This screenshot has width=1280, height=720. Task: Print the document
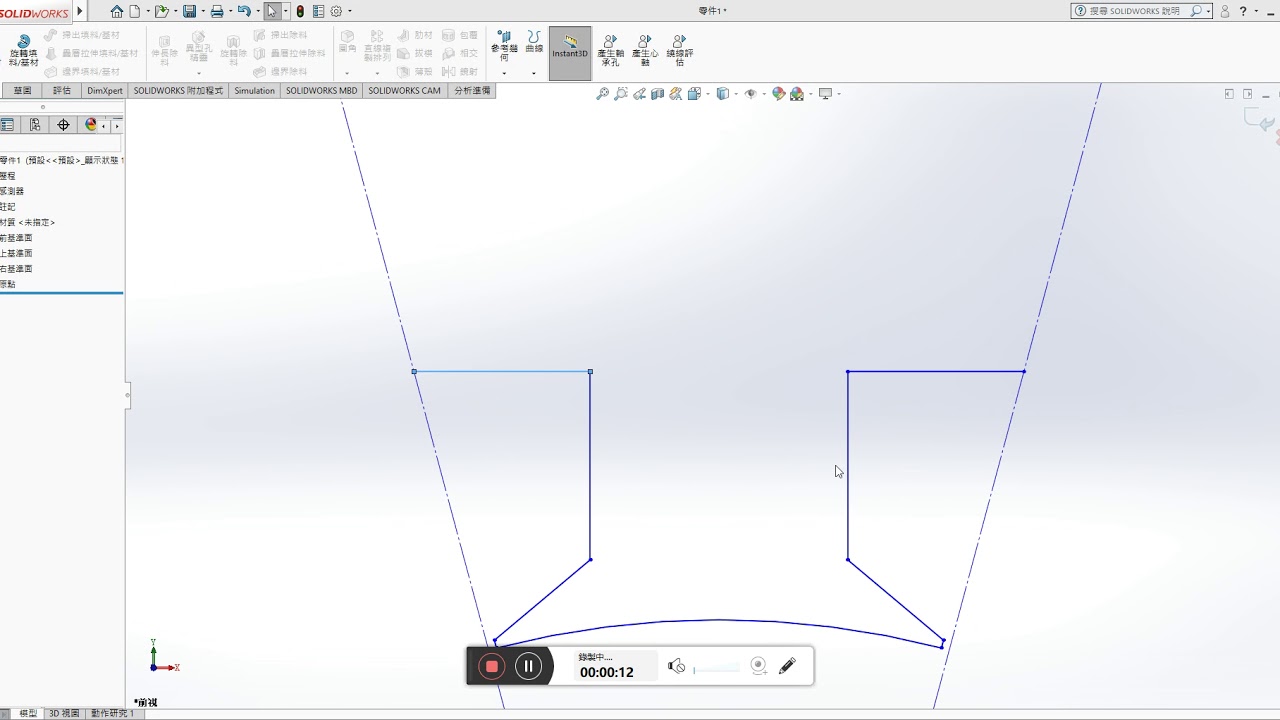point(216,11)
